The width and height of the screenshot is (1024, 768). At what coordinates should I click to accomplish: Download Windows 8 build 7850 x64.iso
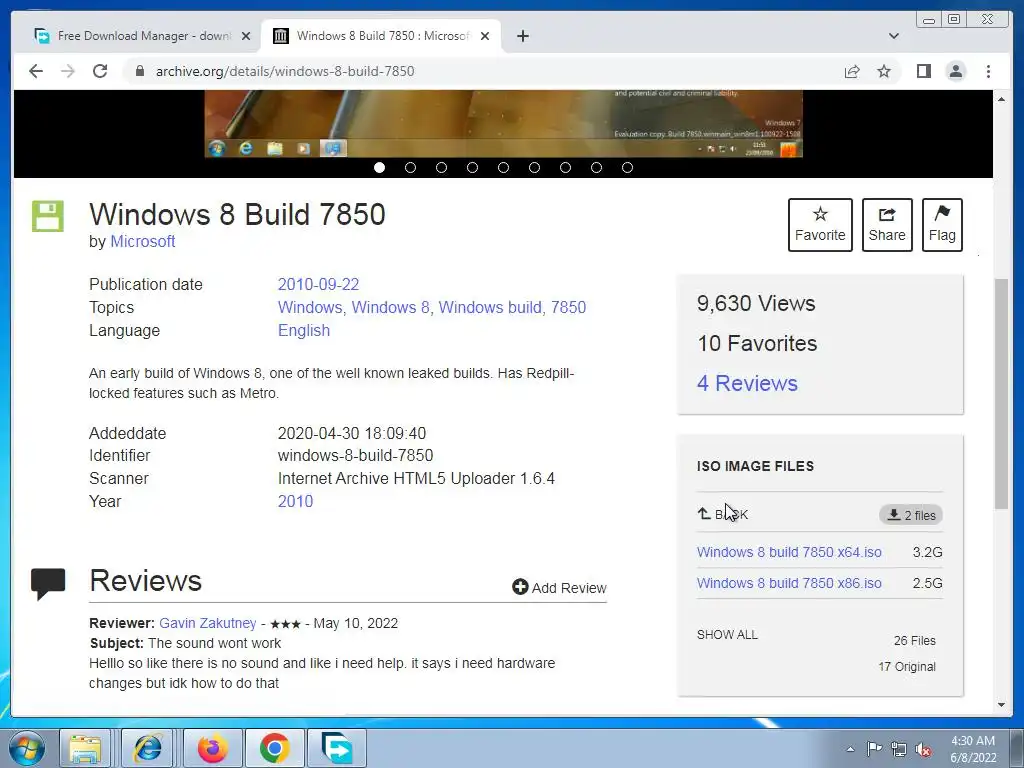click(789, 552)
